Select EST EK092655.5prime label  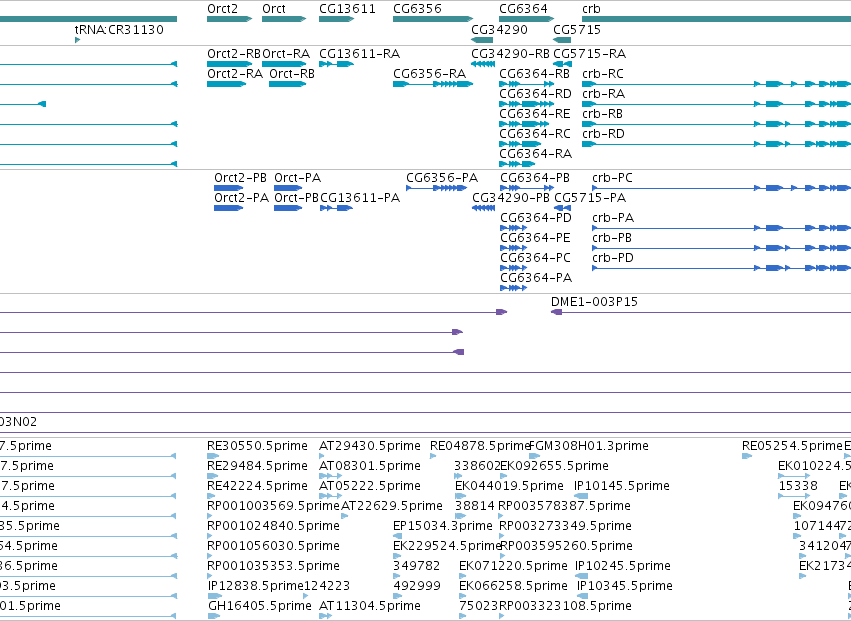point(554,466)
